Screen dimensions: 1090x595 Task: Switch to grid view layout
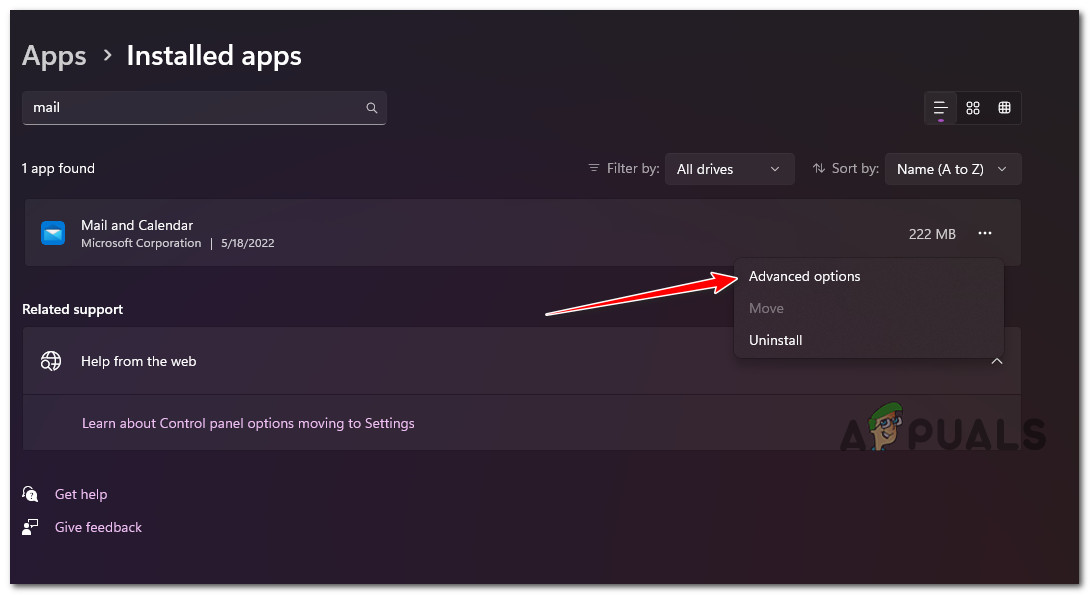tap(973, 108)
